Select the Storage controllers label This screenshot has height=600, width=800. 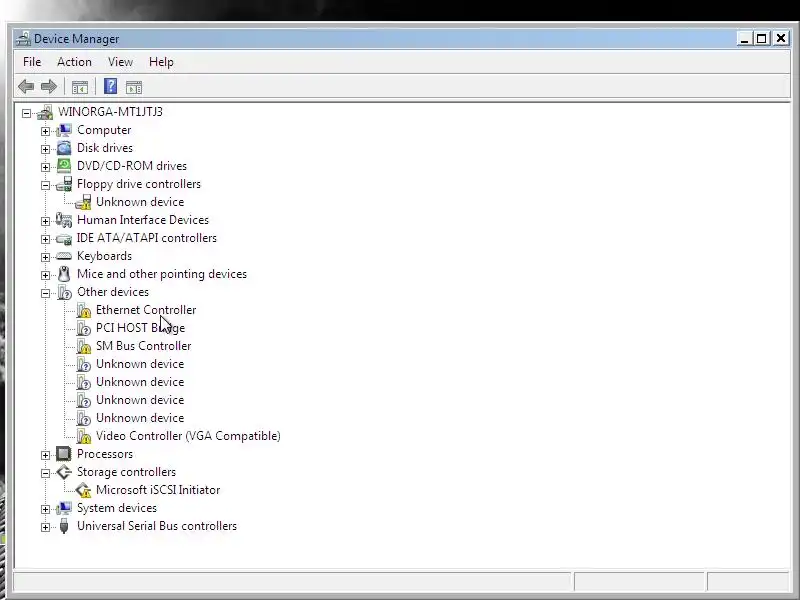[126, 472]
